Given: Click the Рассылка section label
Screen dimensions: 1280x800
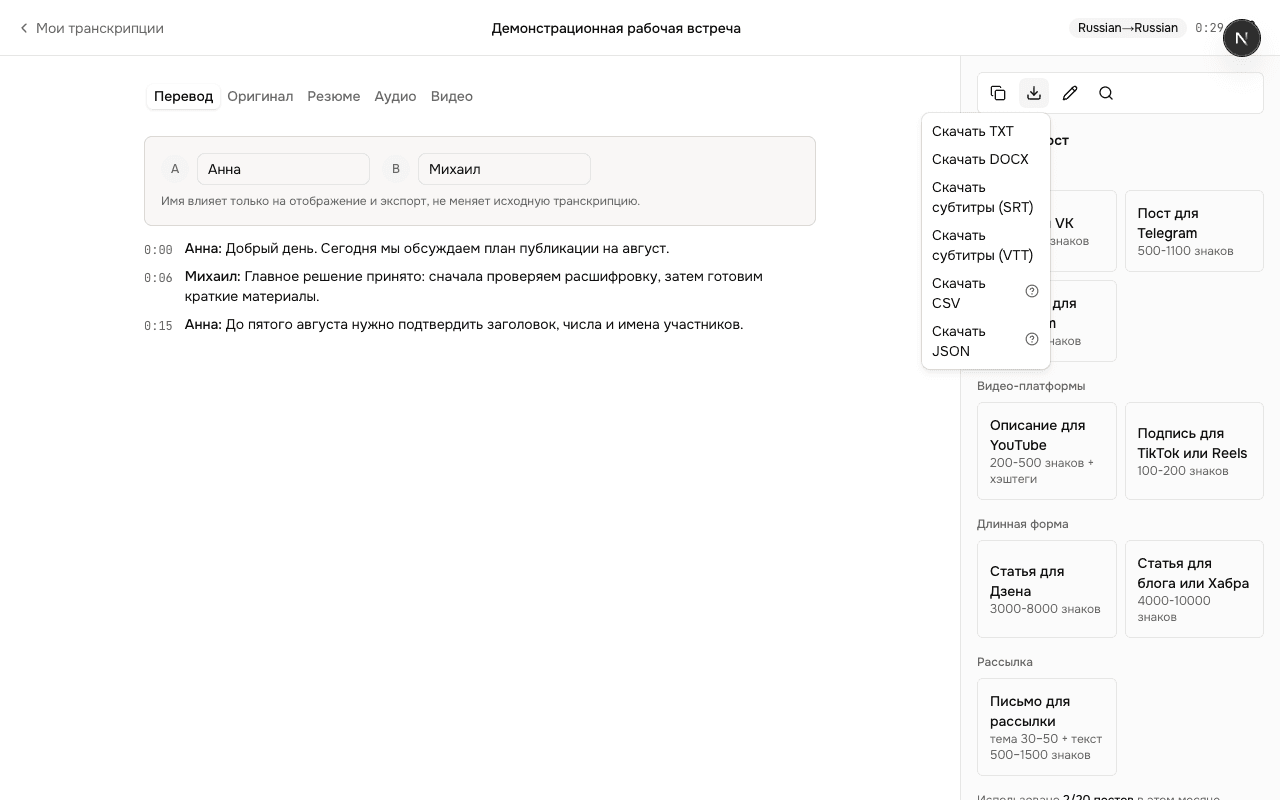Looking at the screenshot, I should coord(1005,662).
